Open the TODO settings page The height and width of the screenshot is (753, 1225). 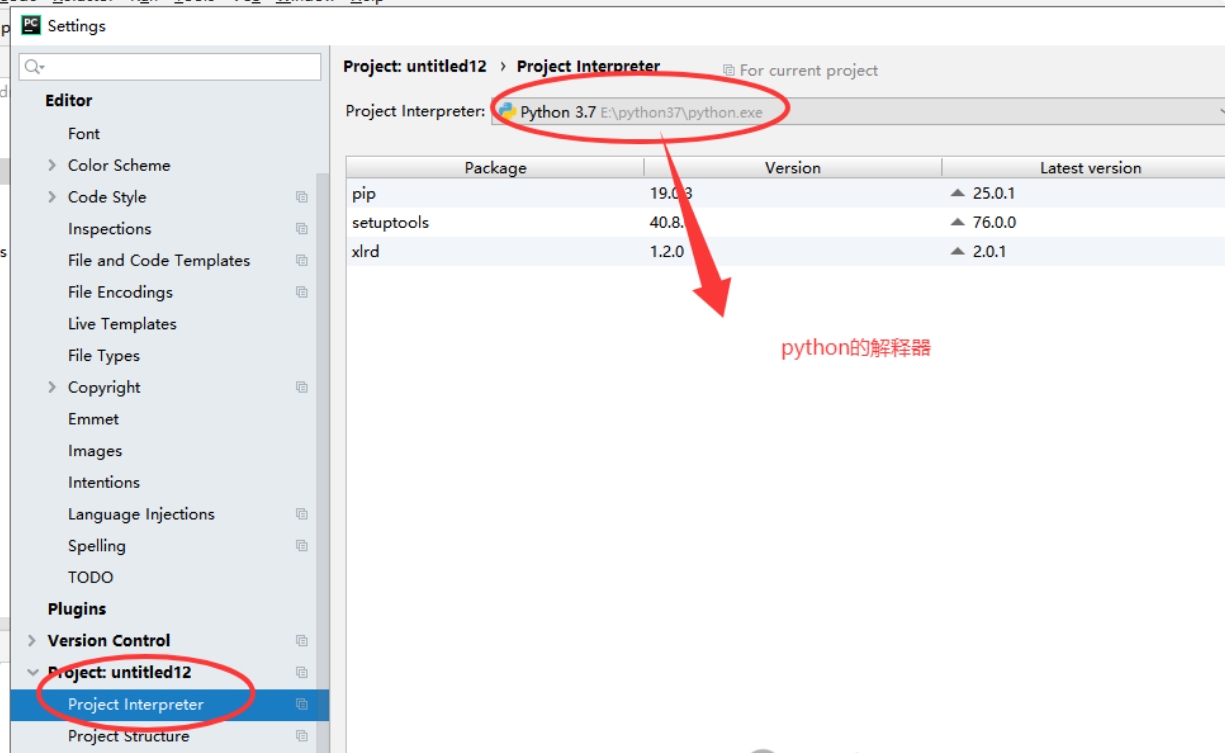(x=90, y=577)
